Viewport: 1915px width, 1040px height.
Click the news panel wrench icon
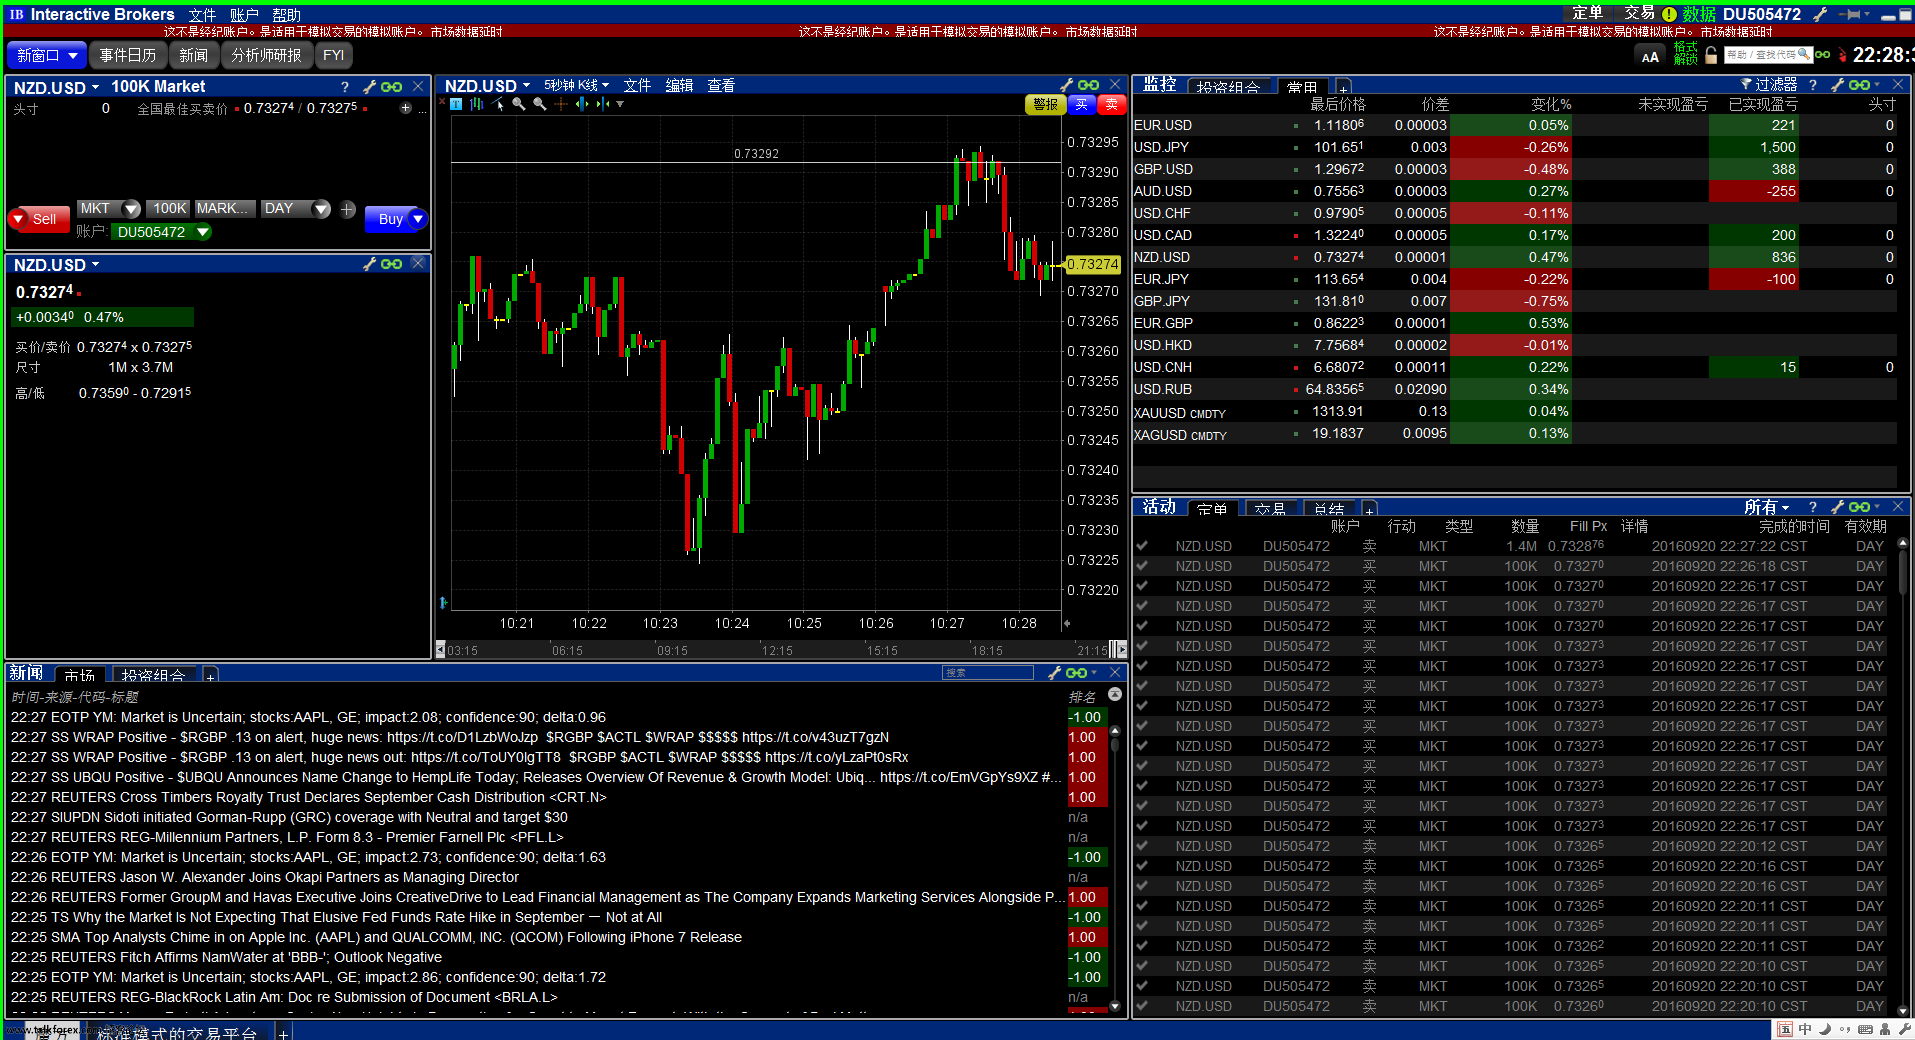pos(1054,673)
